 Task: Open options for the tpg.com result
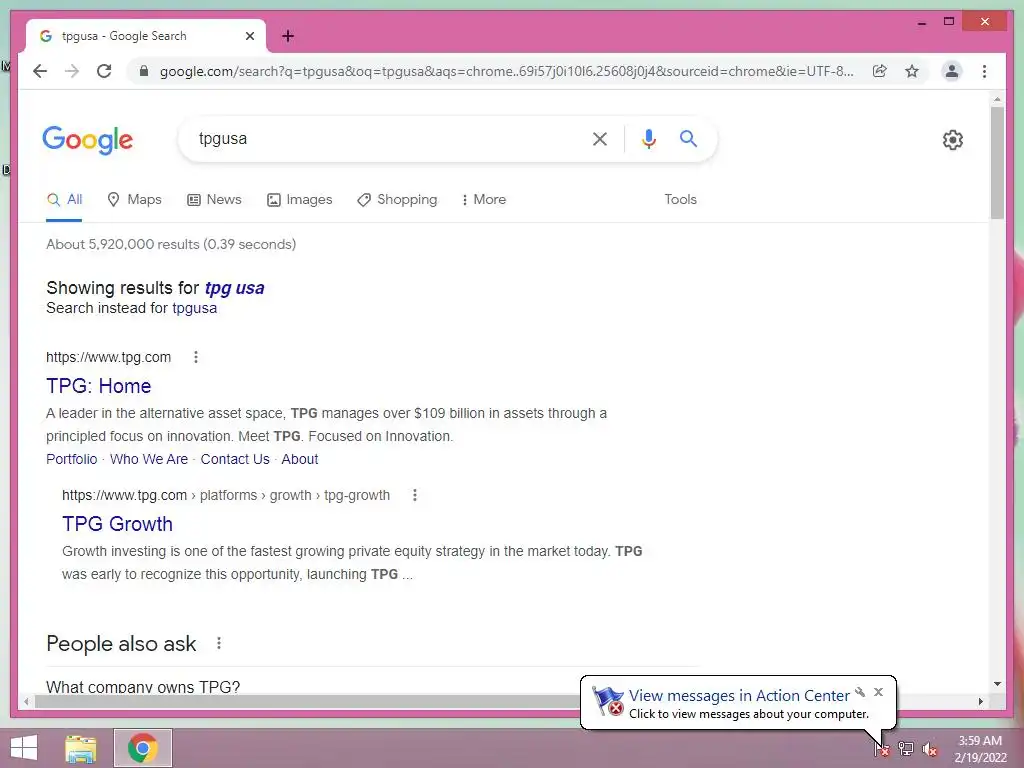pos(195,357)
